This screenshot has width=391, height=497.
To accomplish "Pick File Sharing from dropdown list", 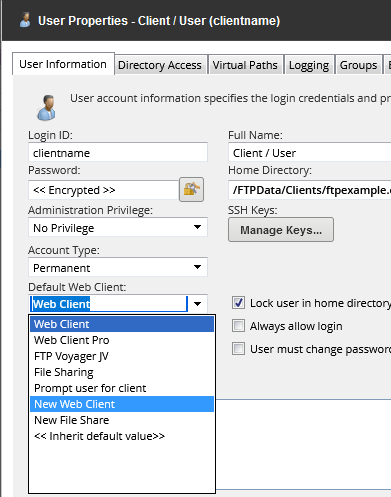I will click(122, 372).
